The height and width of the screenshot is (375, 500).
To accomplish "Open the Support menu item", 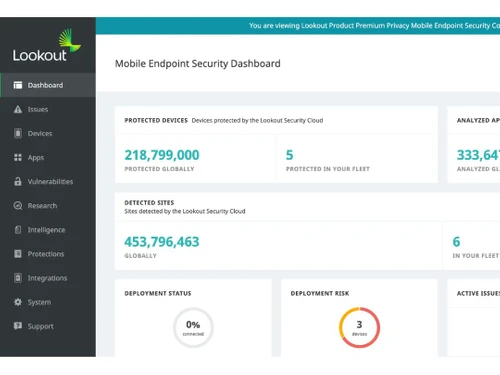I will (x=48, y=326).
